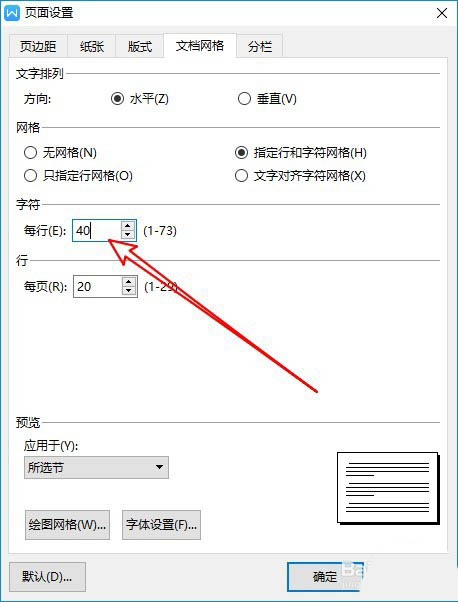Switch to the 页边距 tab
The image size is (458, 602).
(38, 46)
